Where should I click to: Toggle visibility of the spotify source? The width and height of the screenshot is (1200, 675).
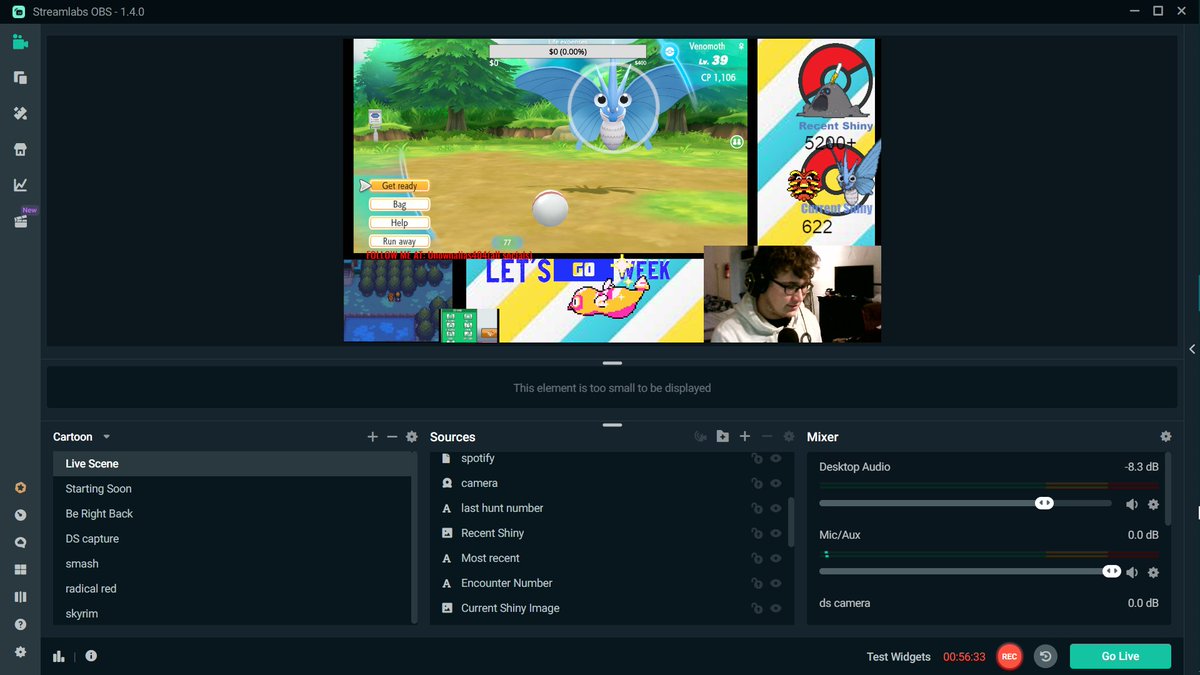pos(774,458)
